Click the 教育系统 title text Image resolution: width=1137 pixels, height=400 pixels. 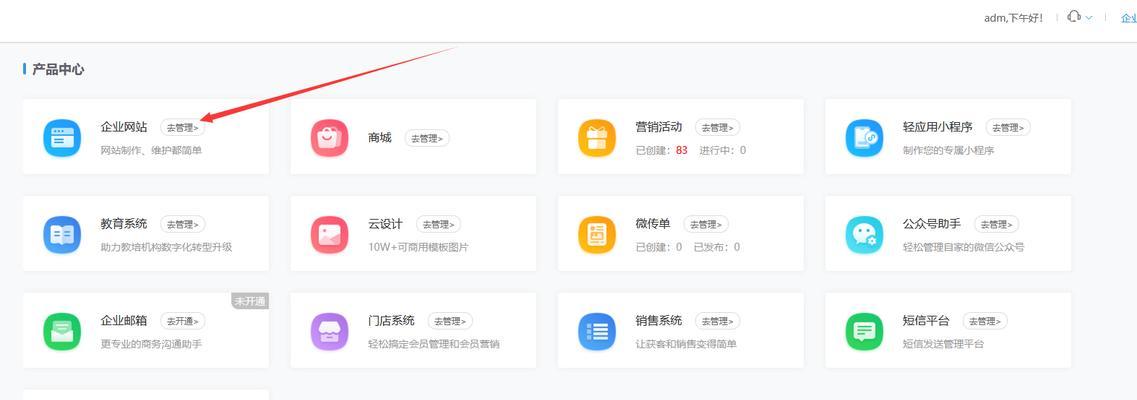coord(124,224)
